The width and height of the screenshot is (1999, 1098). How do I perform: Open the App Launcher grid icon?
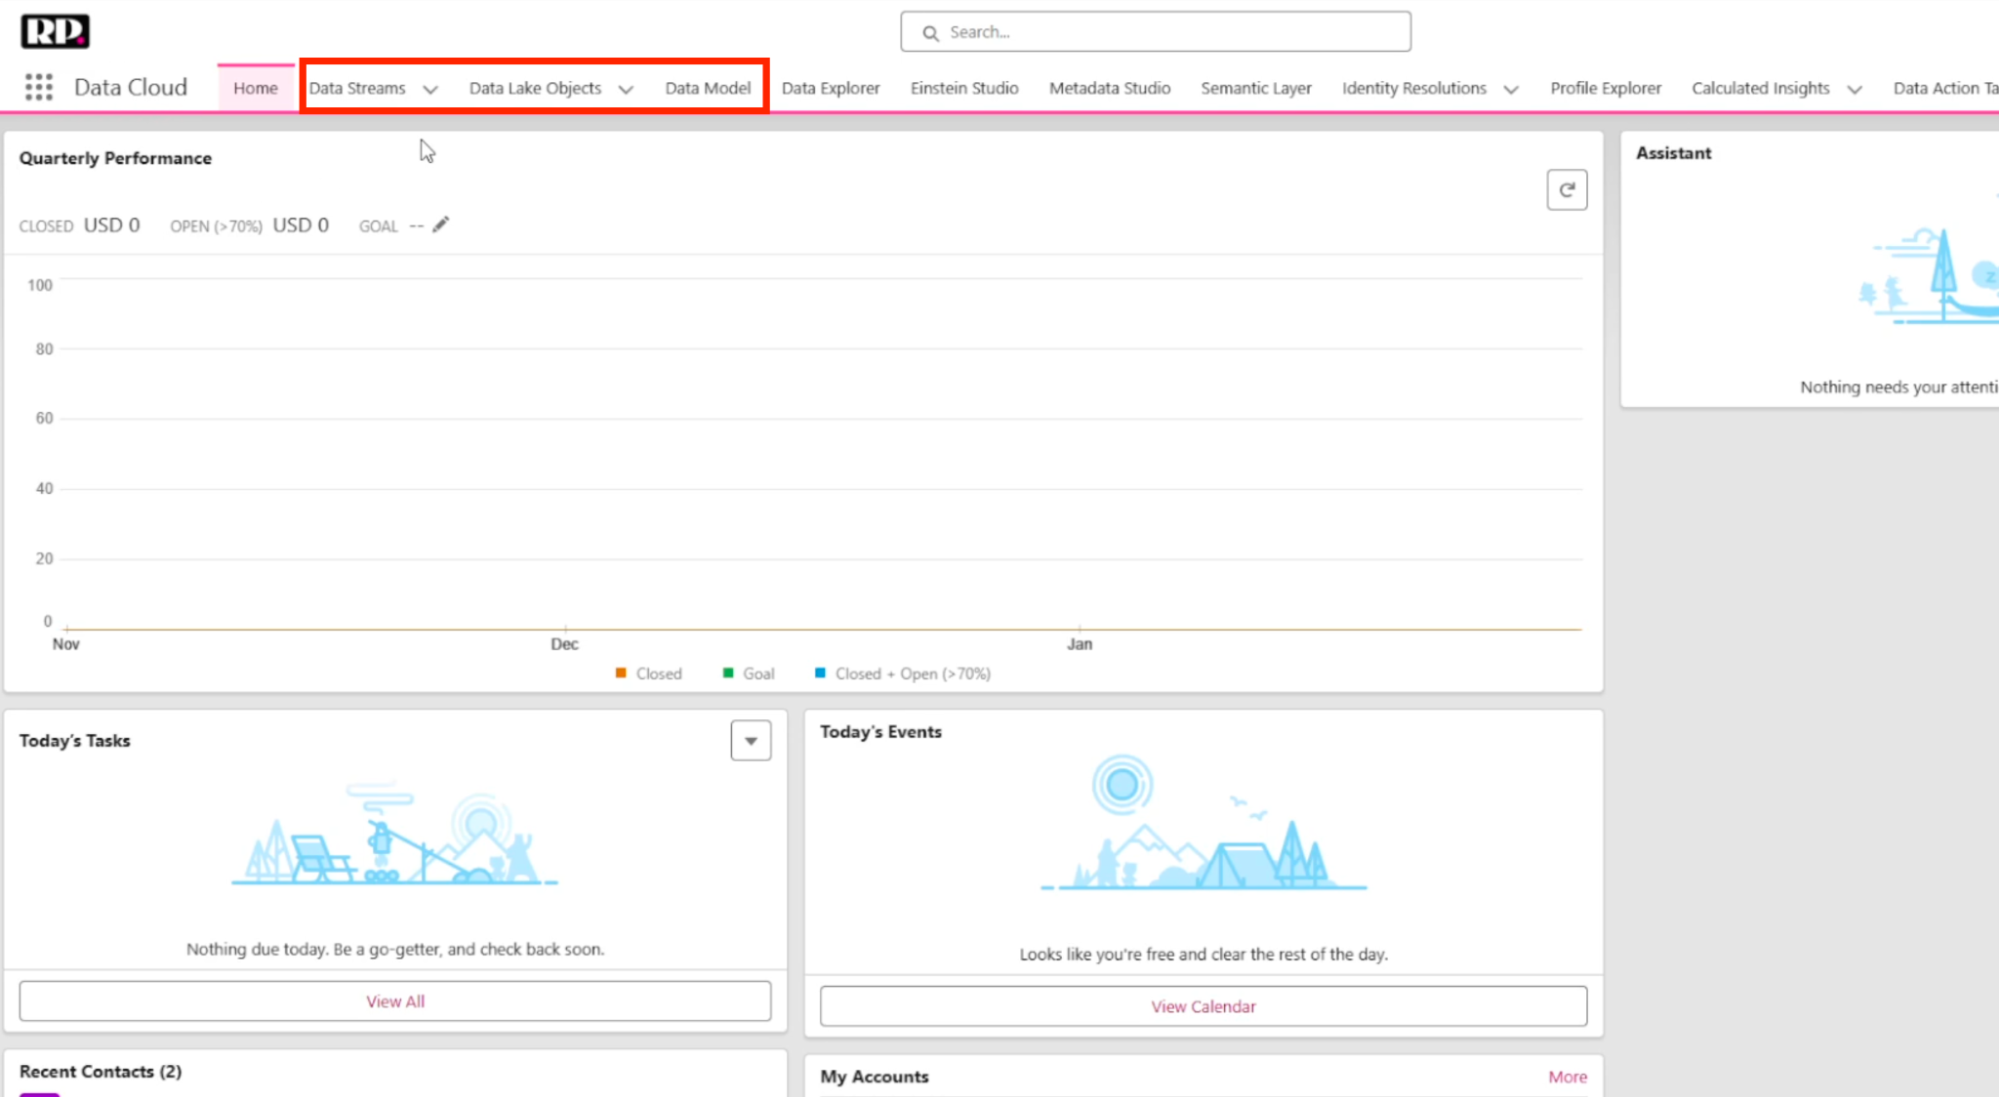click(38, 88)
